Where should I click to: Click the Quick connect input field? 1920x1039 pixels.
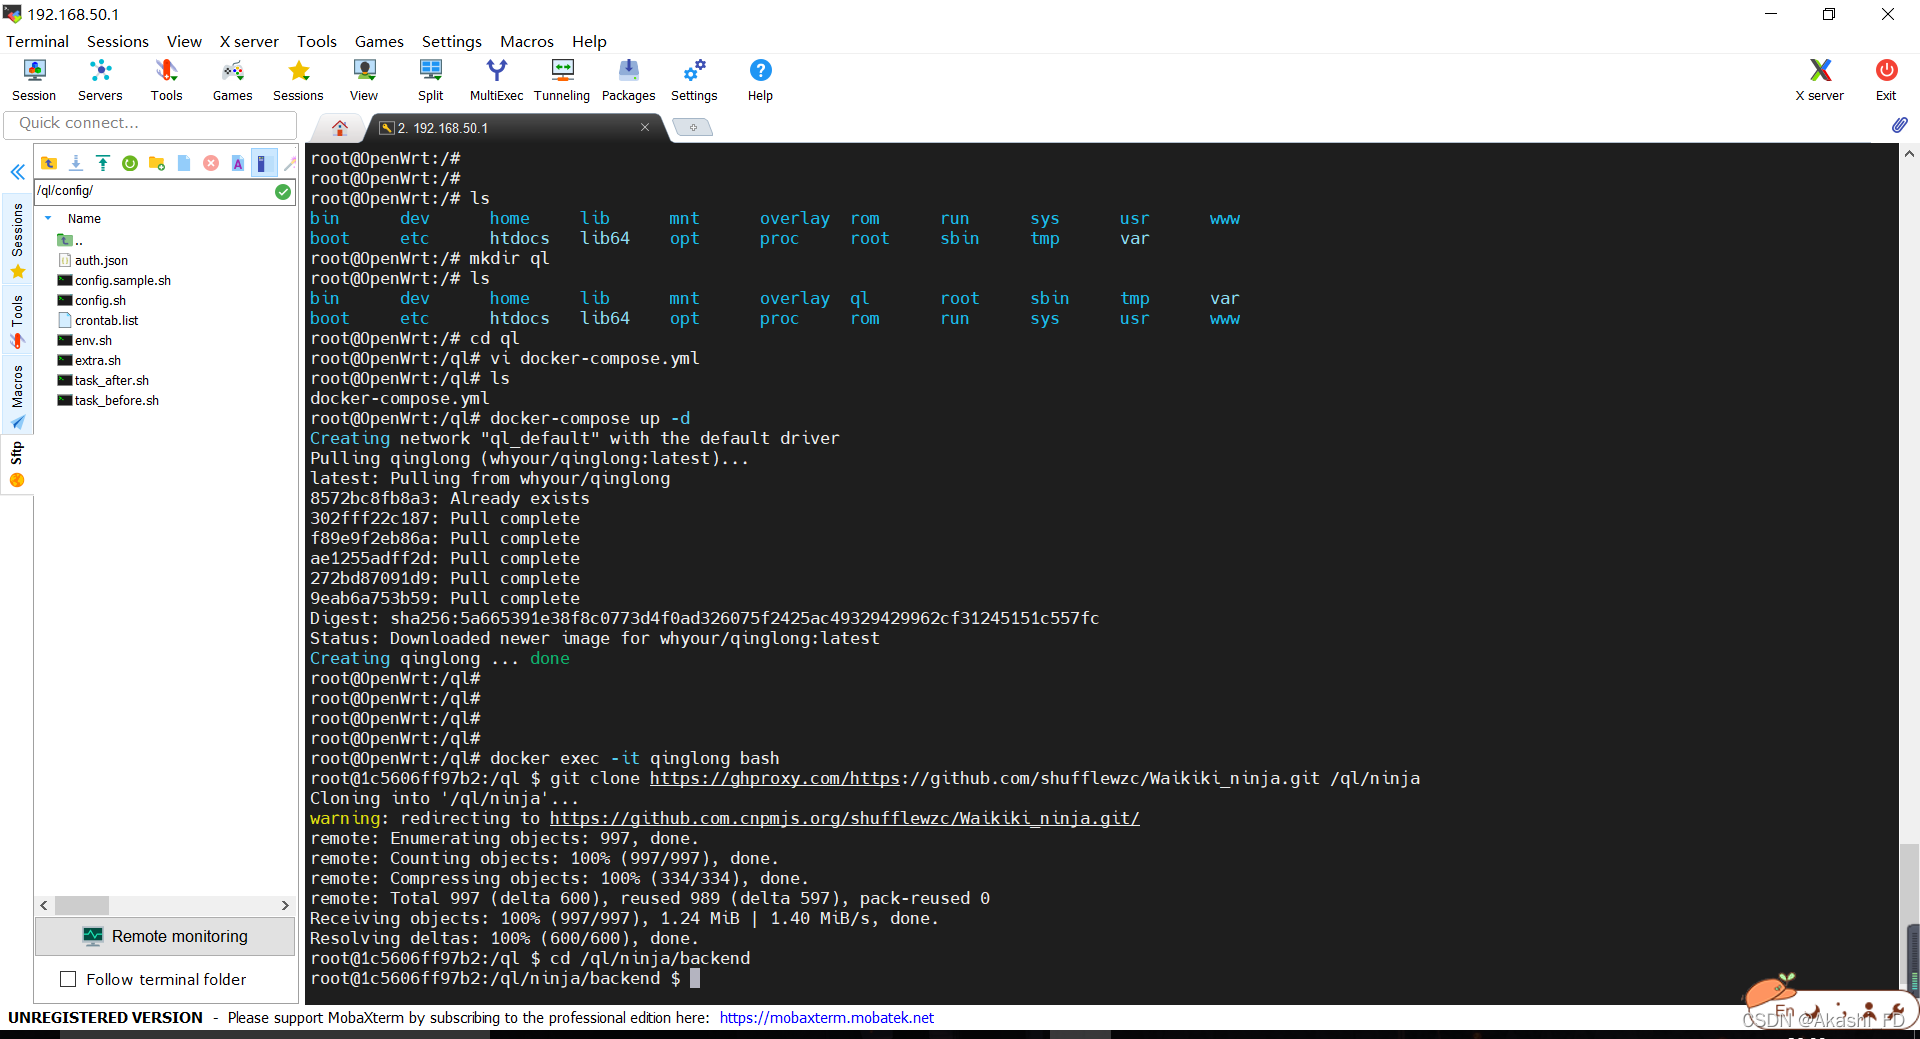tap(150, 123)
